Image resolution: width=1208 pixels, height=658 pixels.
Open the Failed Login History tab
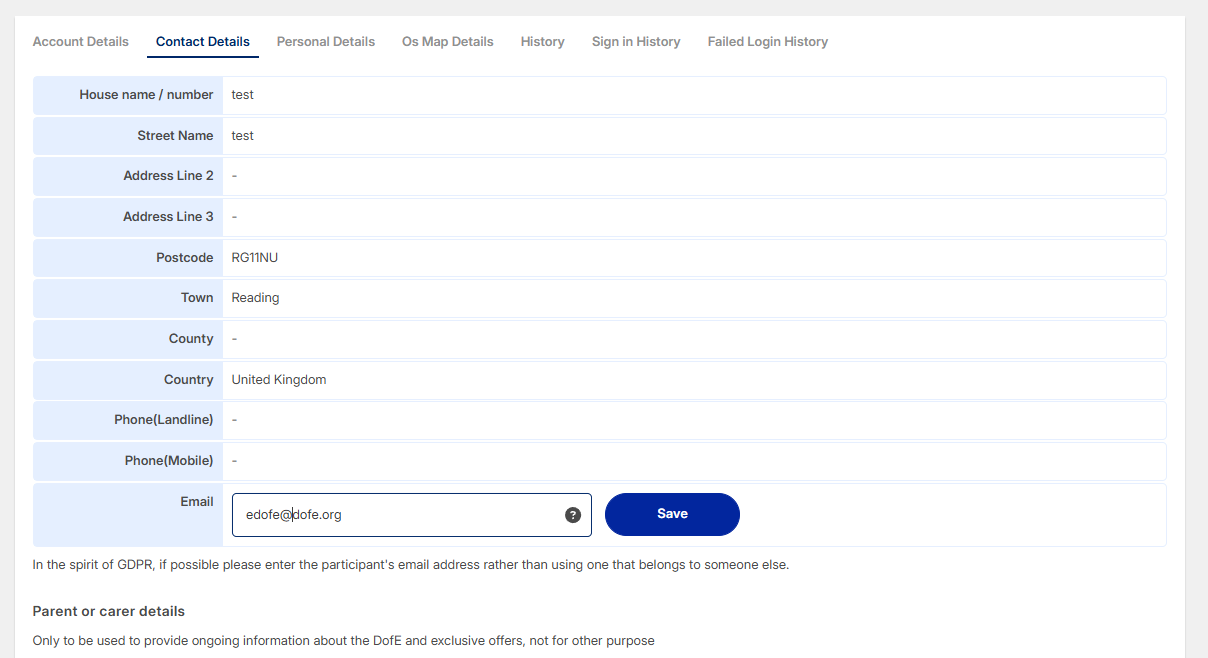pos(768,42)
